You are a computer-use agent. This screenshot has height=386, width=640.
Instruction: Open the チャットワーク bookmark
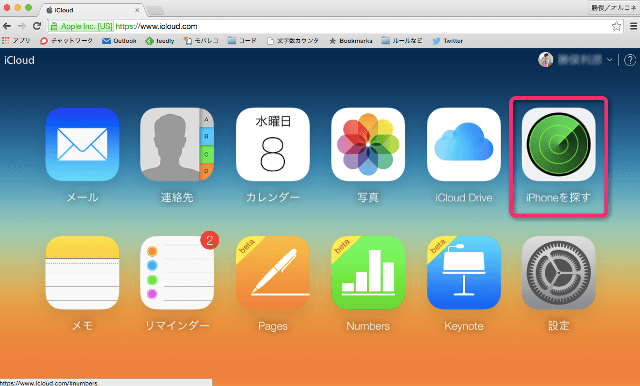coord(67,41)
